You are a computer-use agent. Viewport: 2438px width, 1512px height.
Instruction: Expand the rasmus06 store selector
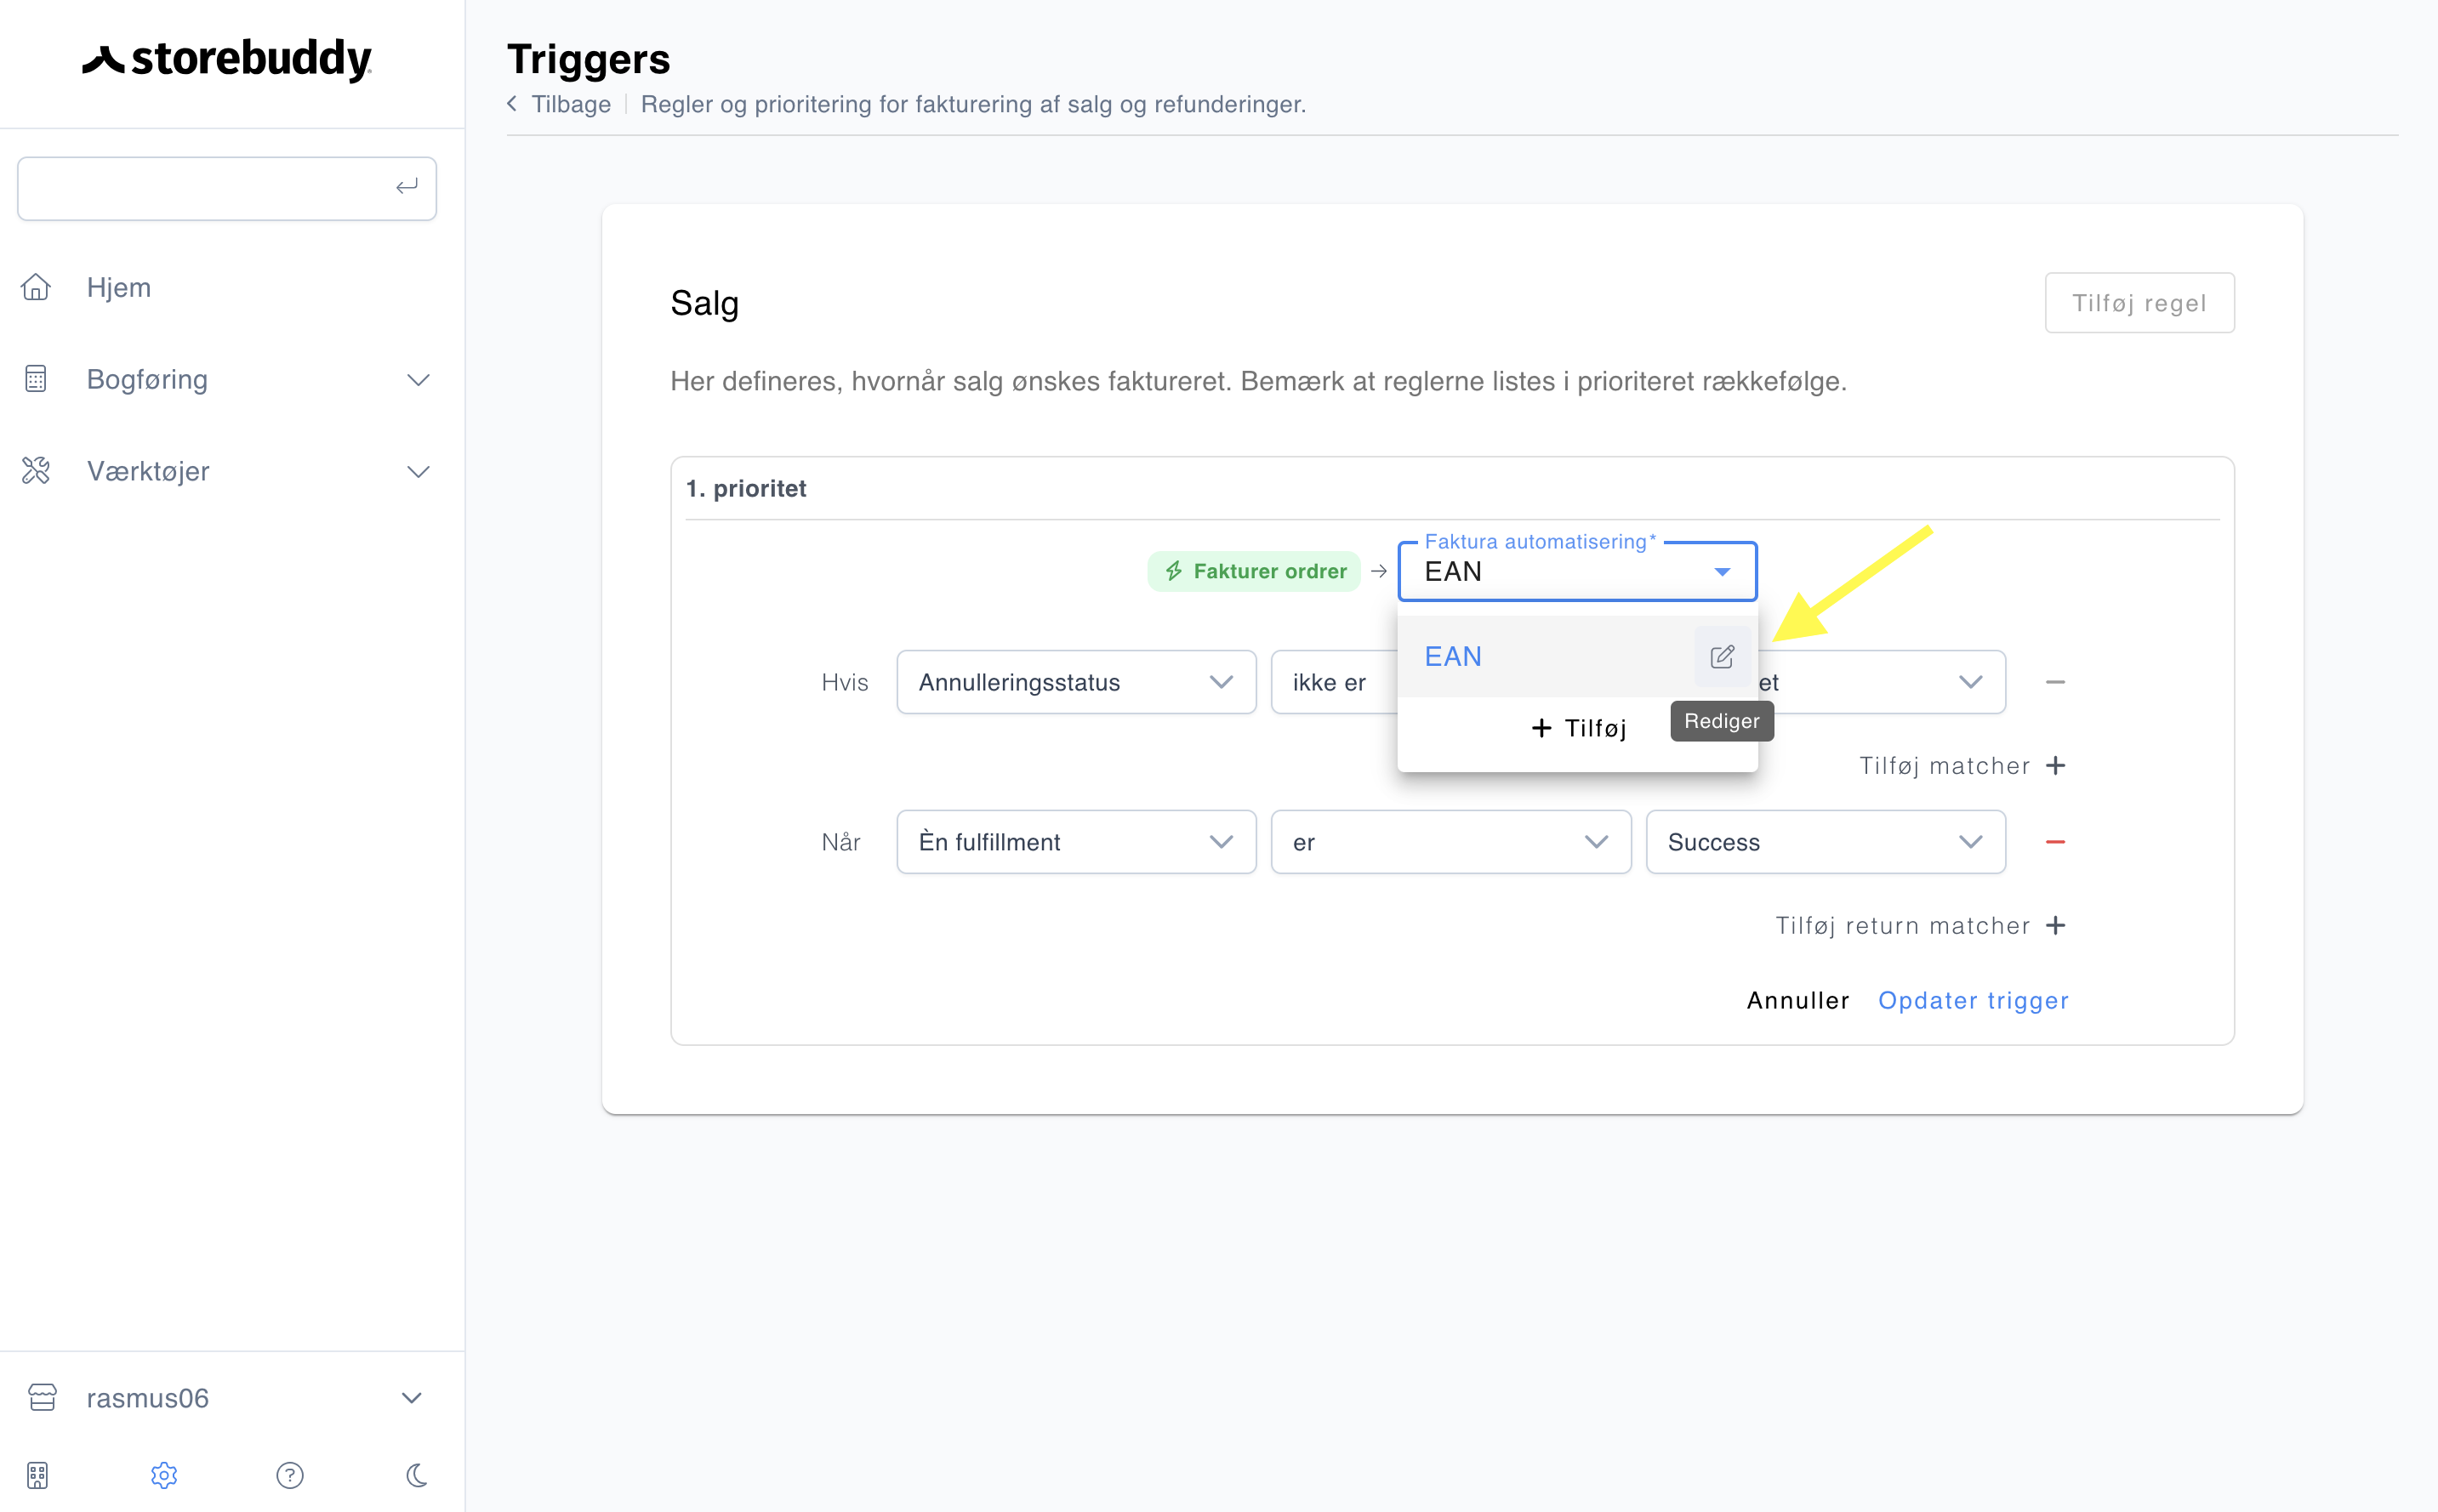411,1398
